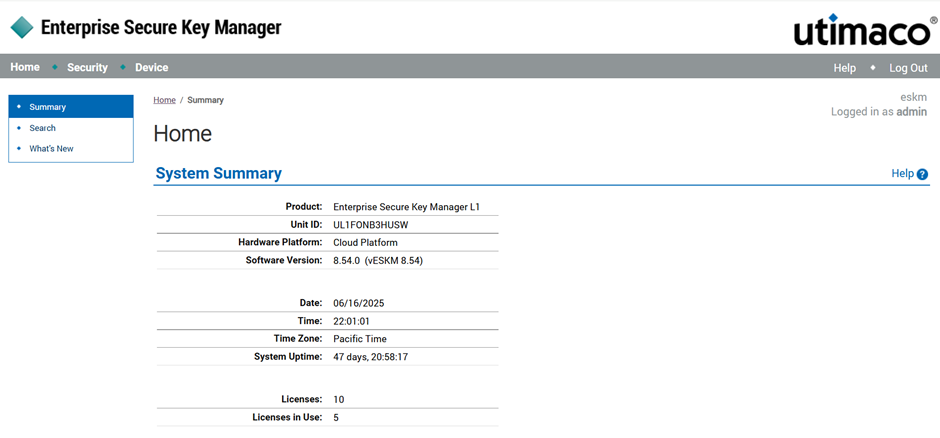Click the 'Pacific Time' value

(360, 339)
